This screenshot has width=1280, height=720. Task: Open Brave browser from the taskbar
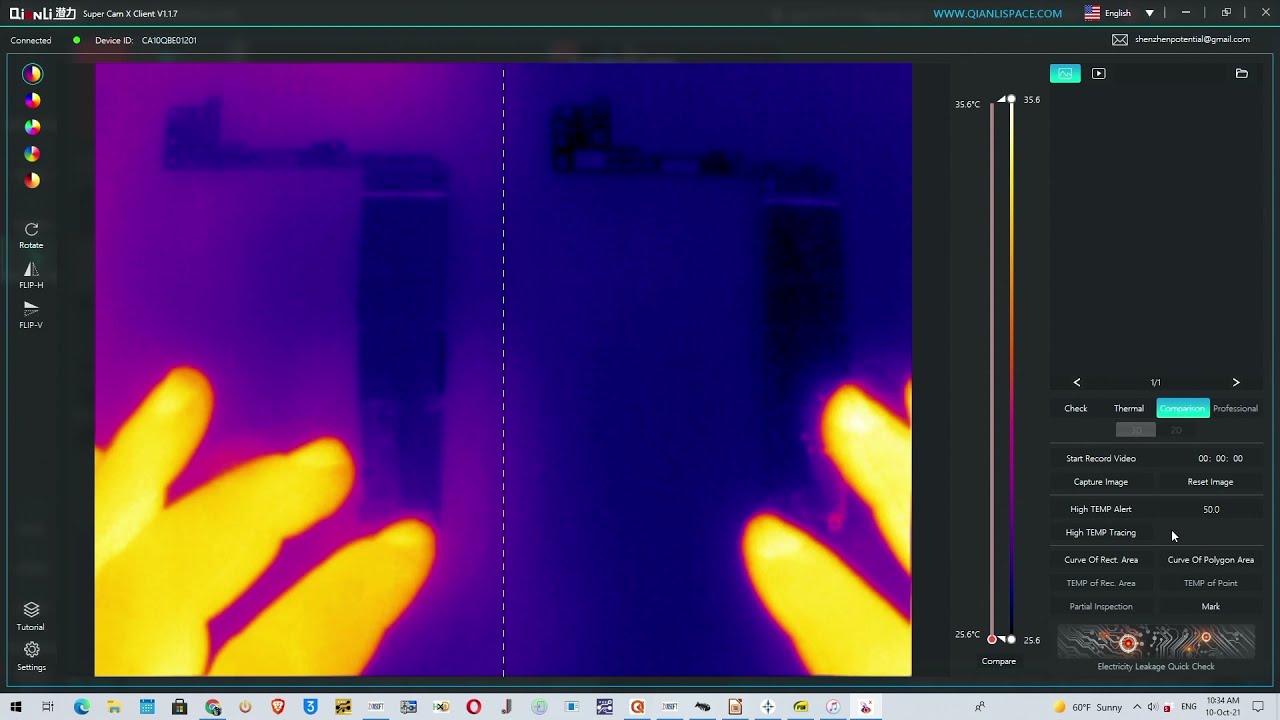[x=278, y=707]
